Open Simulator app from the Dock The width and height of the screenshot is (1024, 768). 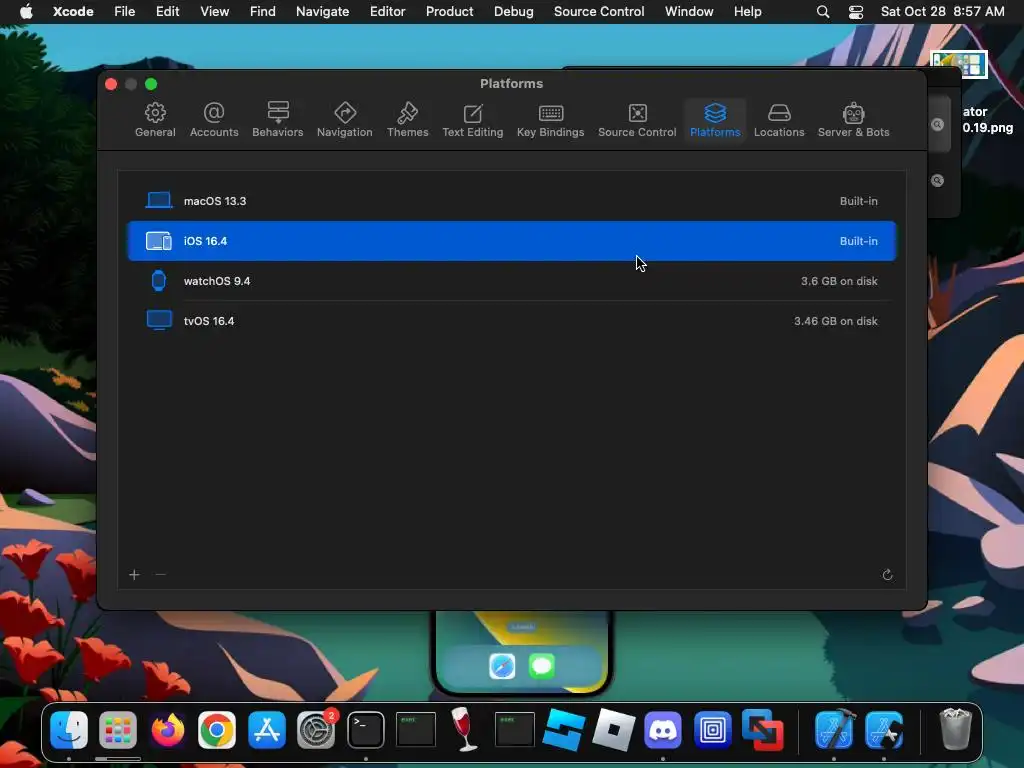[x=884, y=729]
